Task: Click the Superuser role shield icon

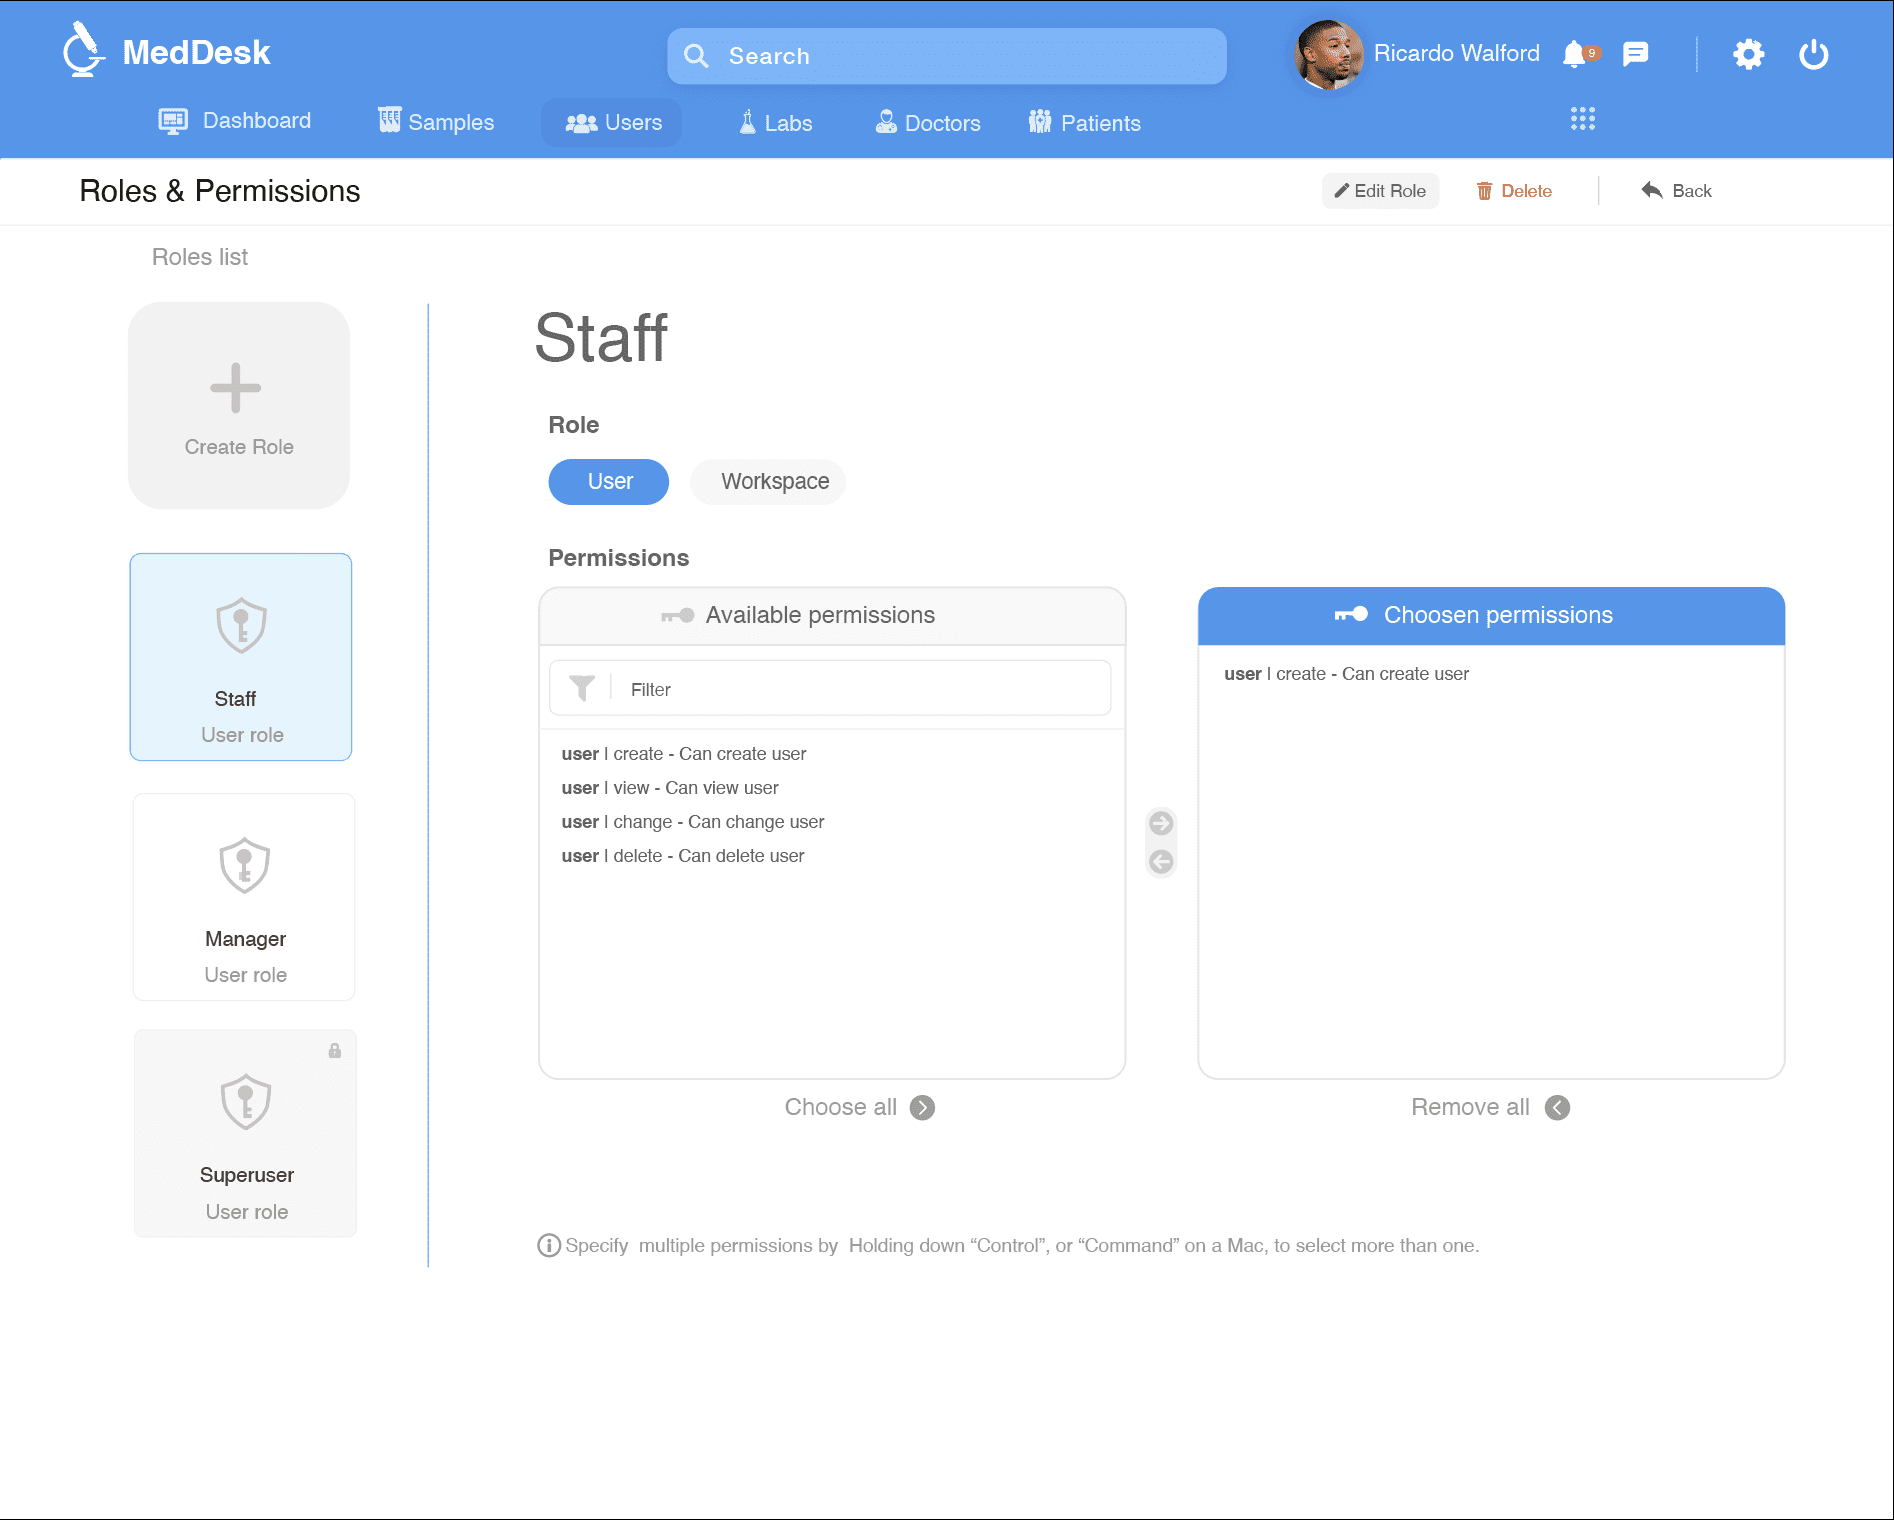Action: 245,1102
